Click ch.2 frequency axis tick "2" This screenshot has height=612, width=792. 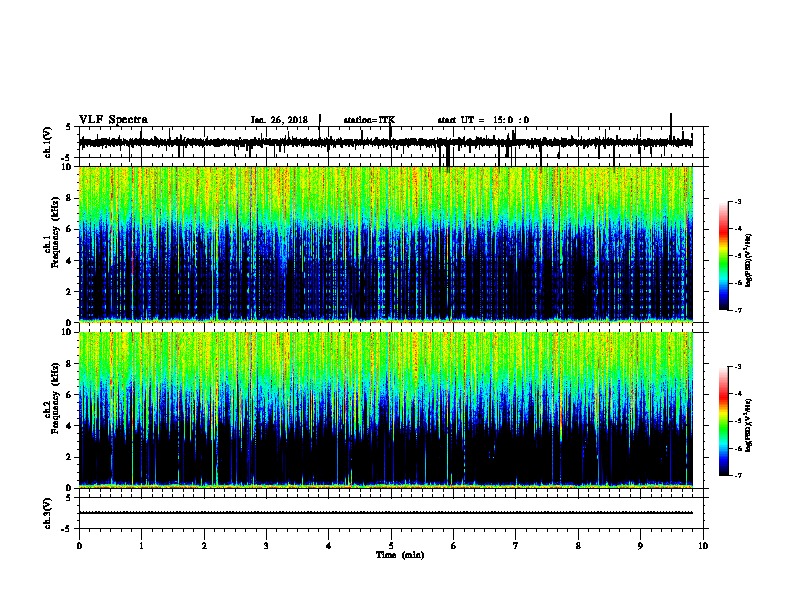click(x=70, y=457)
